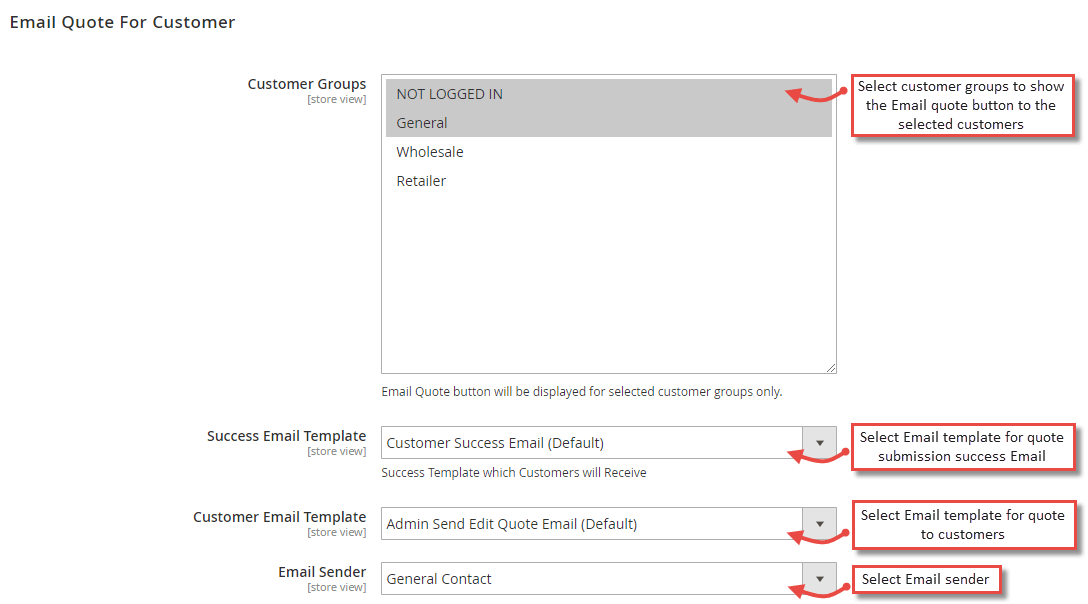Click the 'Select Email sender' callout box

tap(925, 579)
